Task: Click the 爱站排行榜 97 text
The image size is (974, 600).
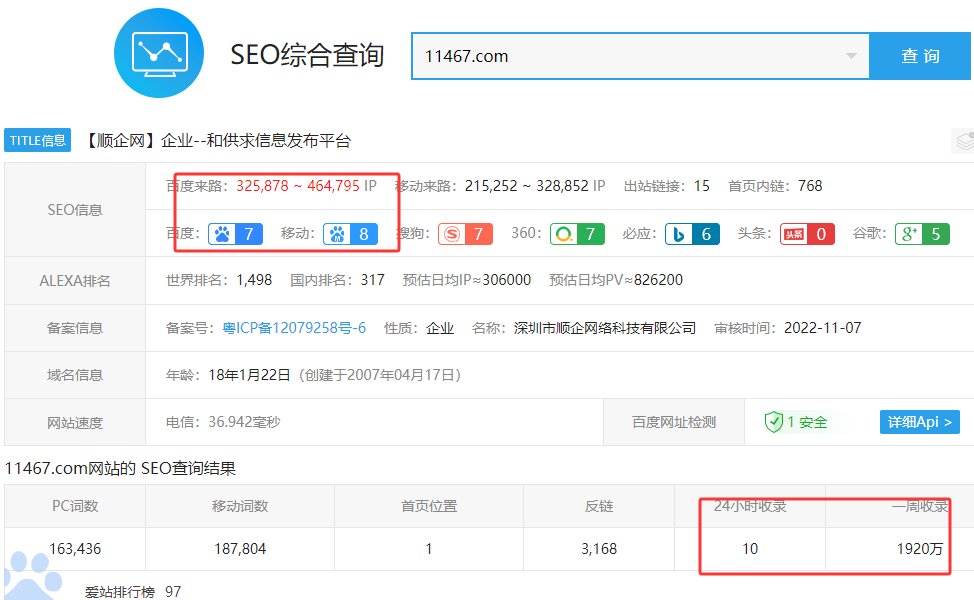Action: click(x=133, y=592)
